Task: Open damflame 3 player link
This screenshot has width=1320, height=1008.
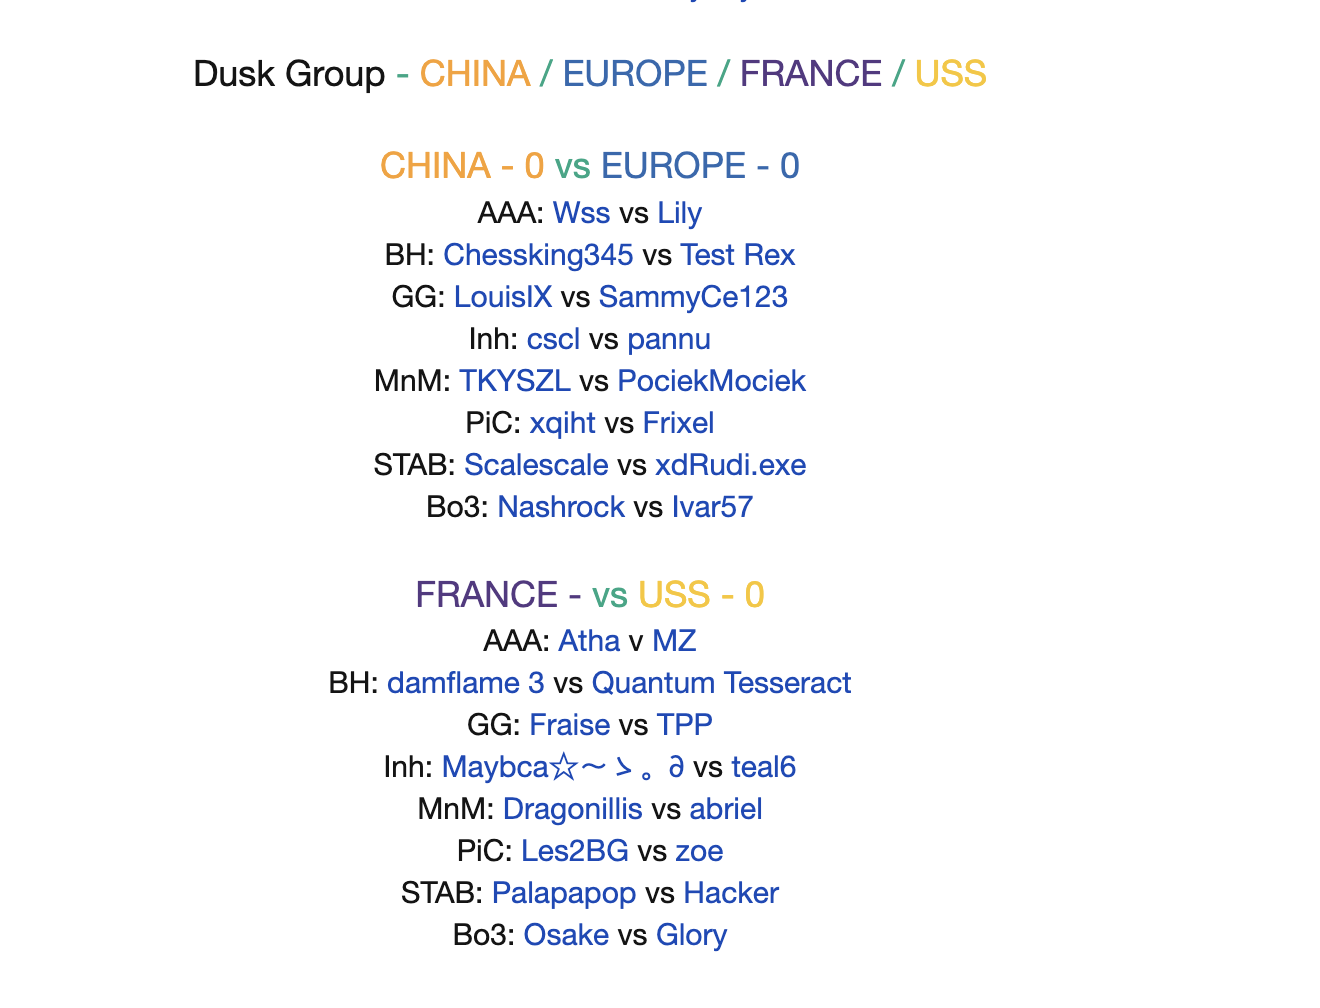Action: click(x=466, y=683)
